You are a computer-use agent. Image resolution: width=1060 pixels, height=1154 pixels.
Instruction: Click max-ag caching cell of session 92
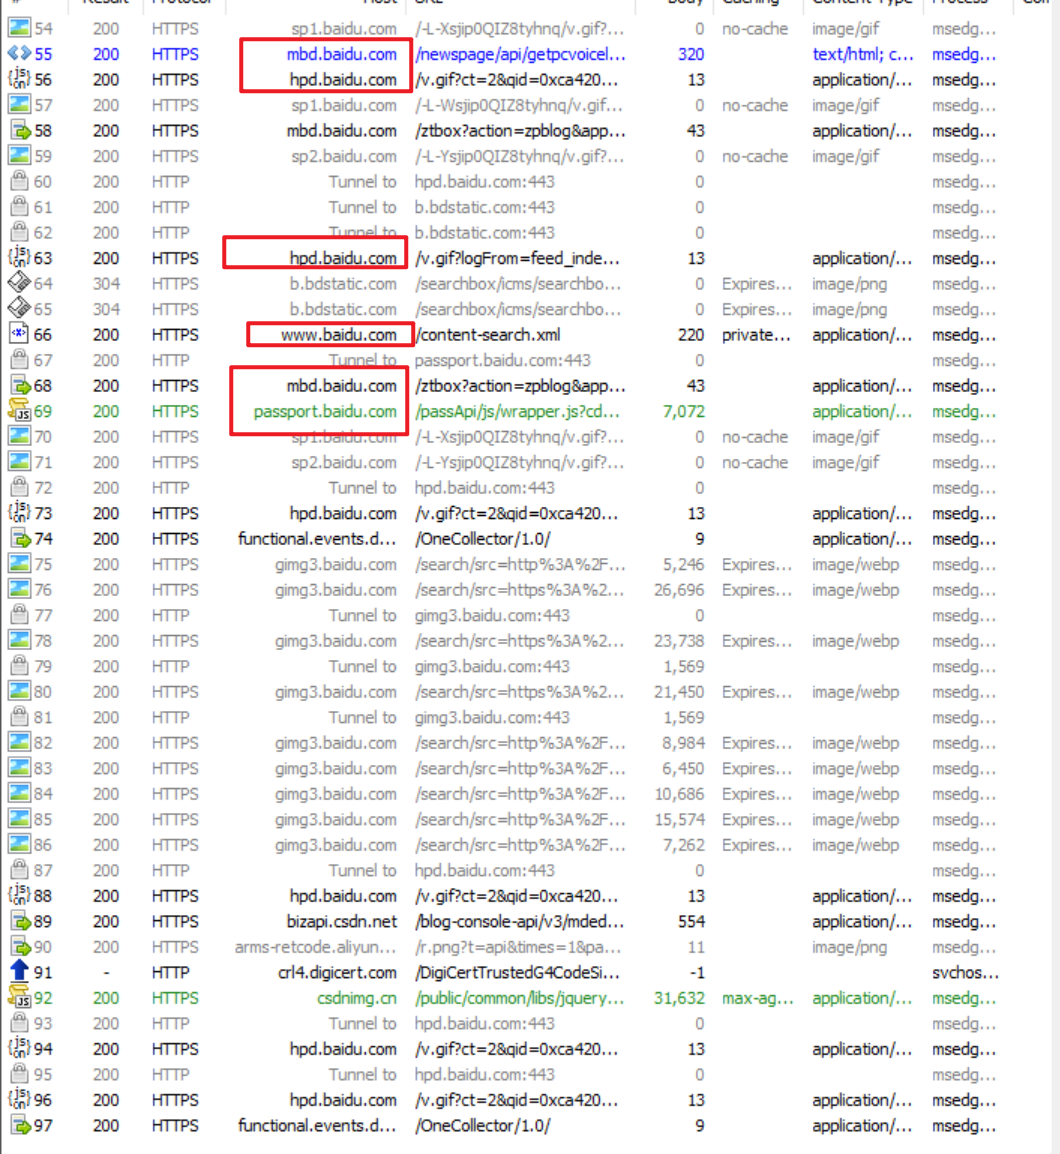[757, 998]
